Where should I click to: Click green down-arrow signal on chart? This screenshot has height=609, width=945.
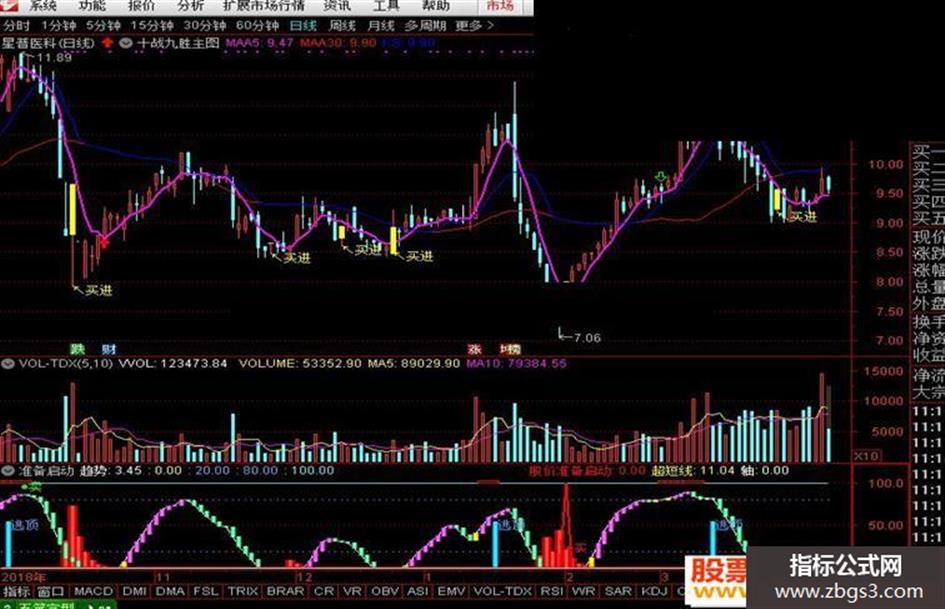661,177
